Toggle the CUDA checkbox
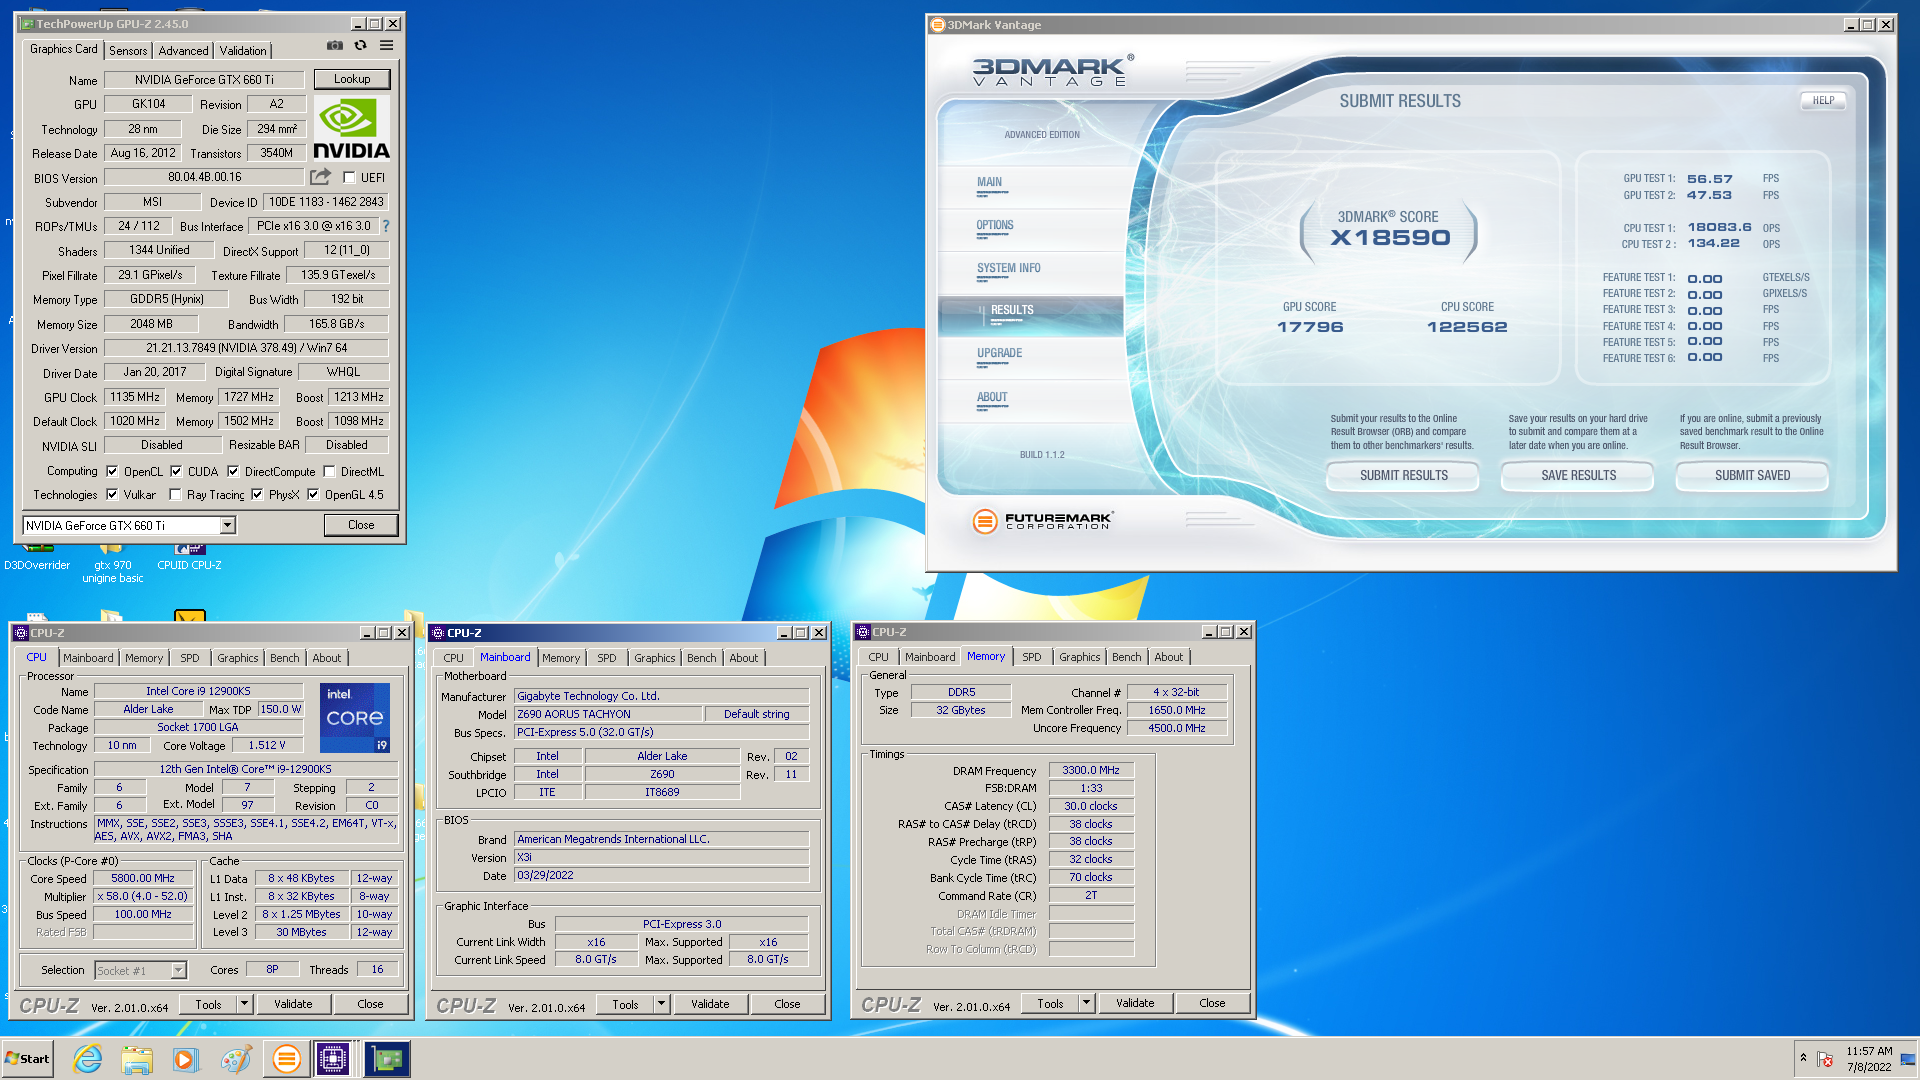1920x1080 pixels. [x=176, y=471]
